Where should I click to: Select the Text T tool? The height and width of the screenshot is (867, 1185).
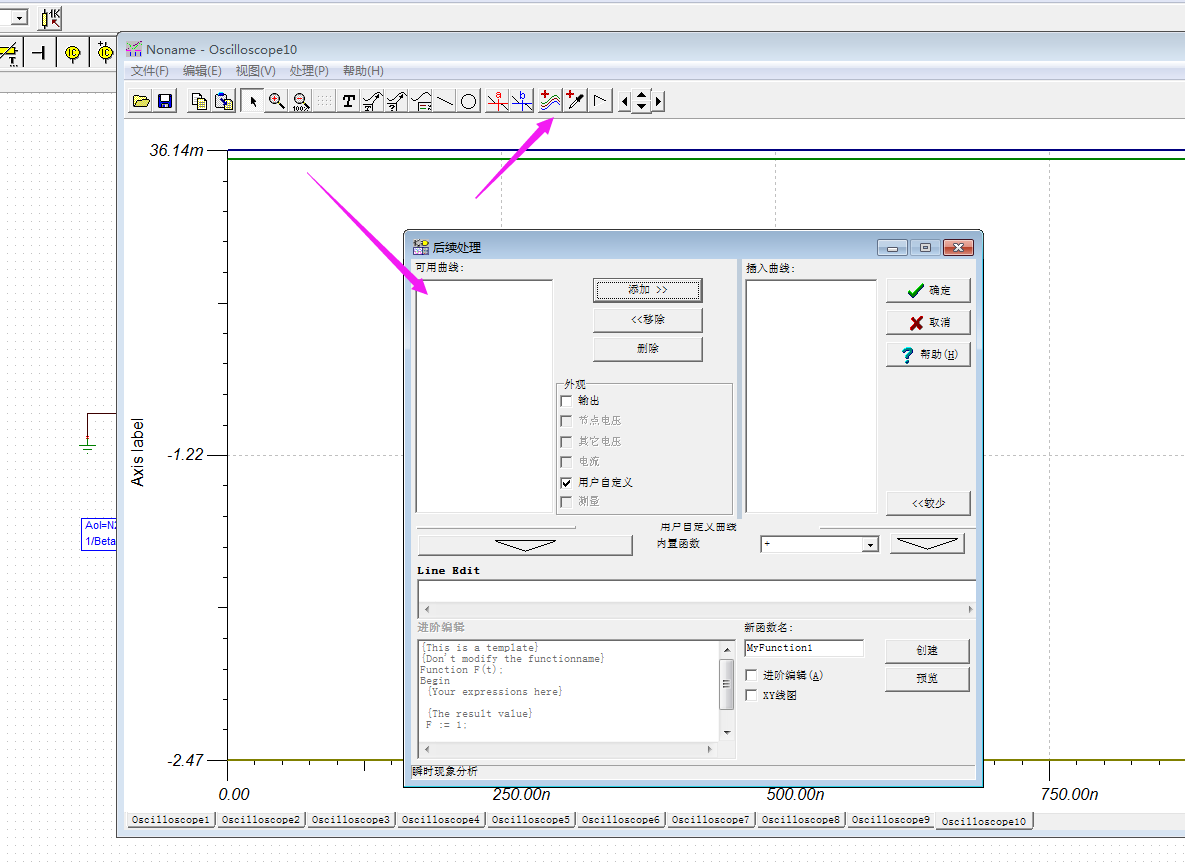[x=348, y=101]
